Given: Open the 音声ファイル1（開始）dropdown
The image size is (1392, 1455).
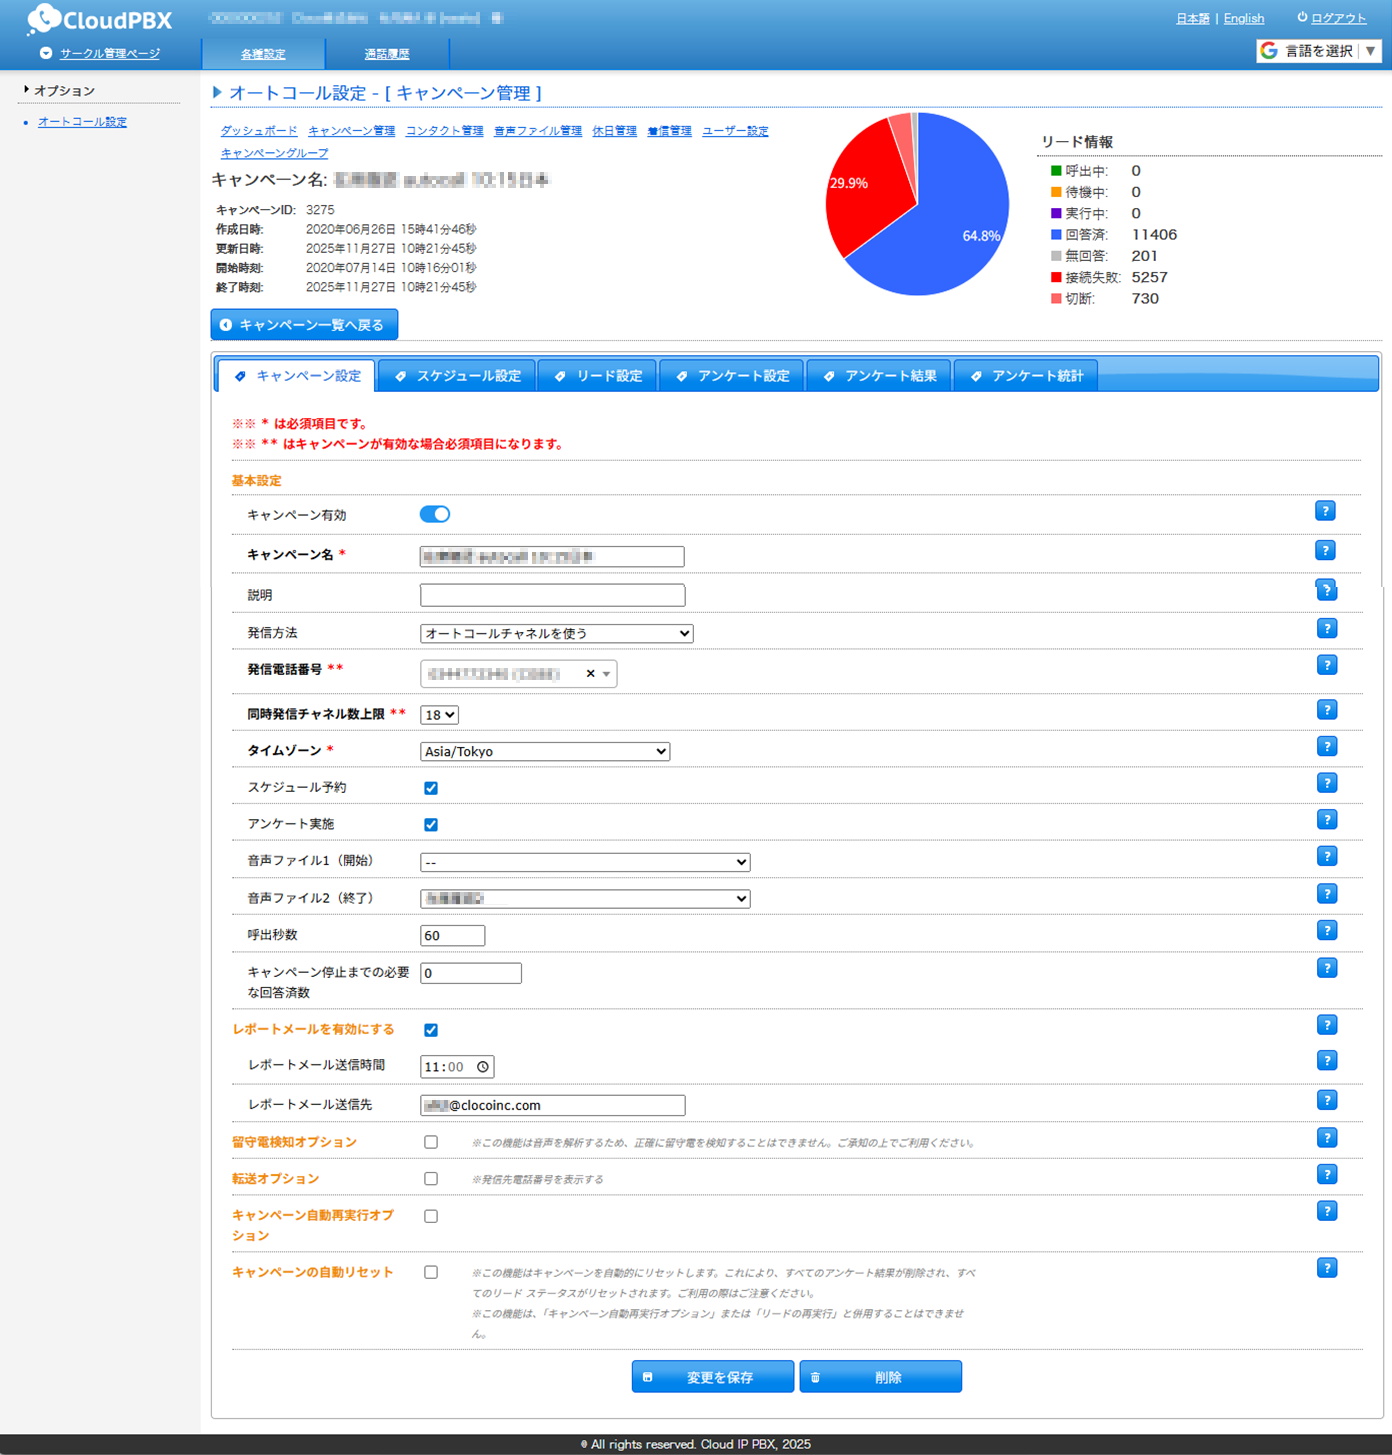Looking at the screenshot, I should coord(585,862).
